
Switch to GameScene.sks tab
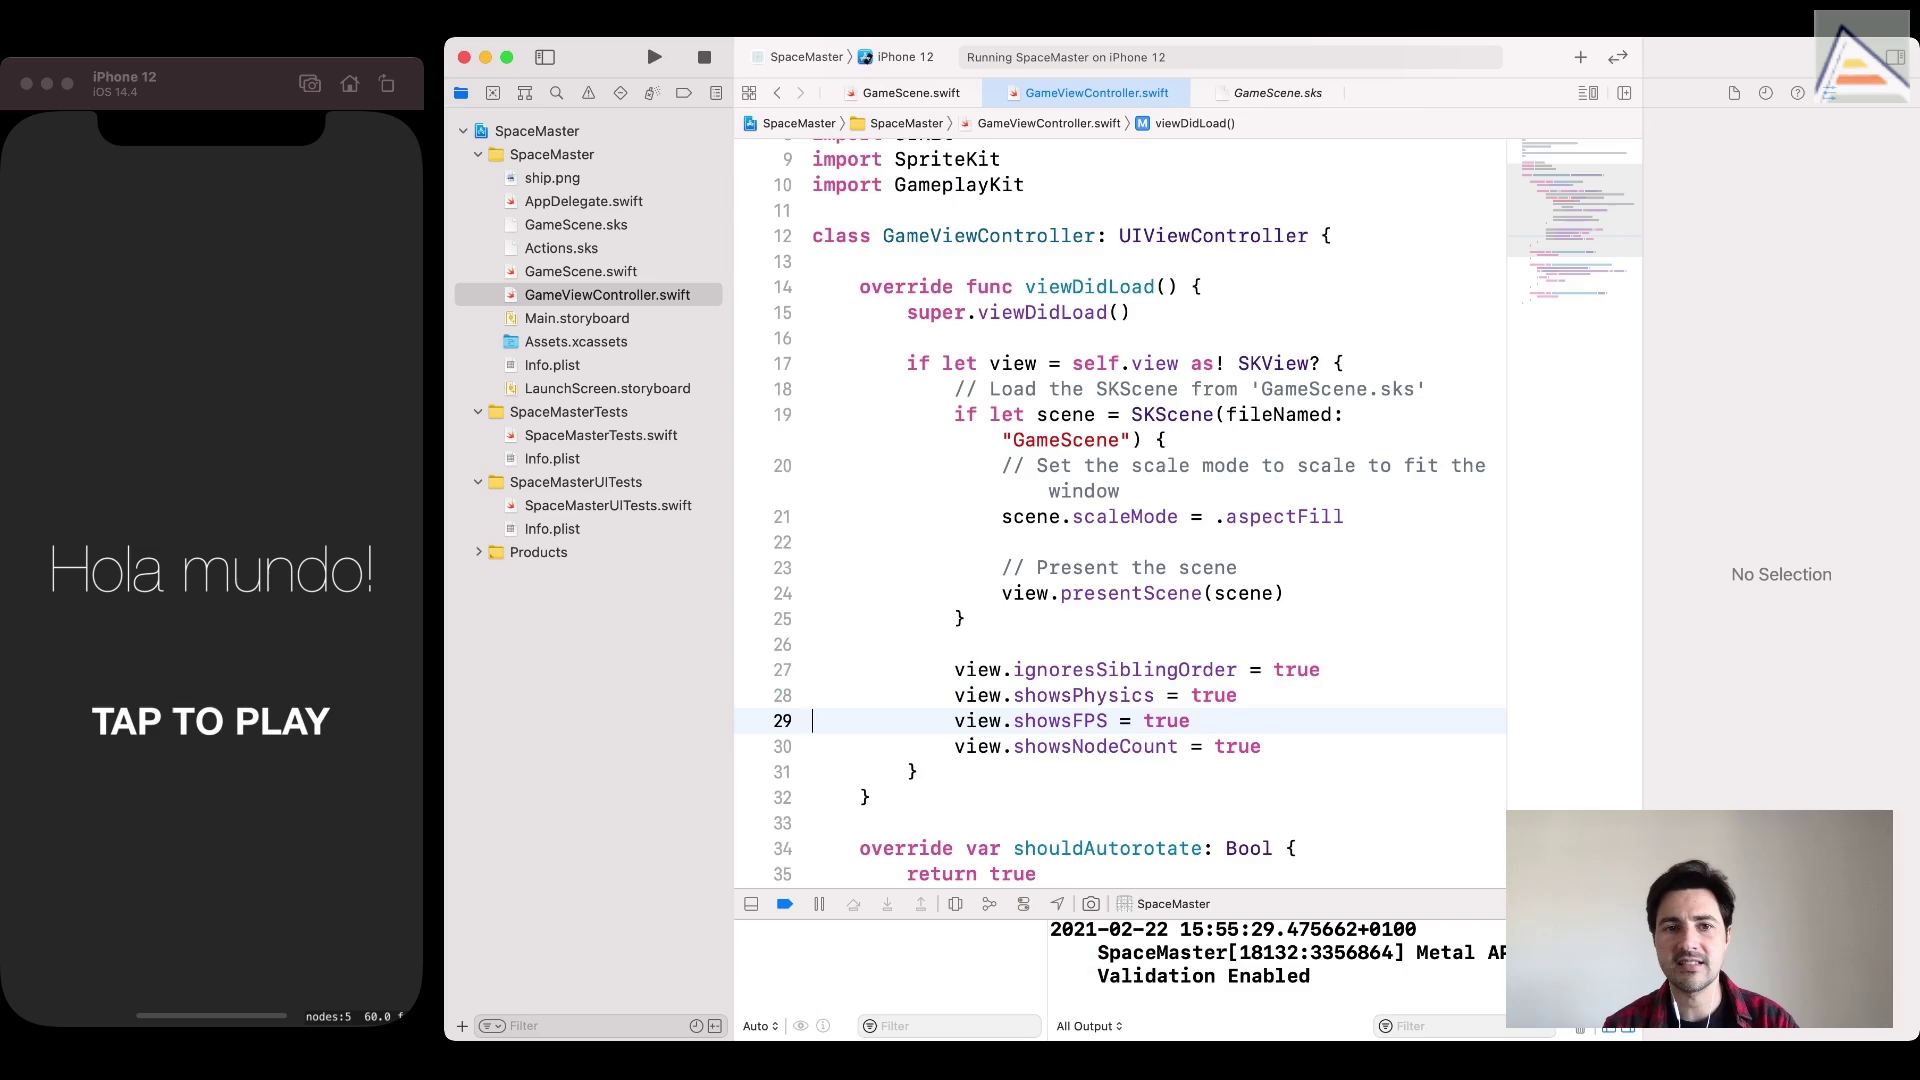(x=1269, y=93)
